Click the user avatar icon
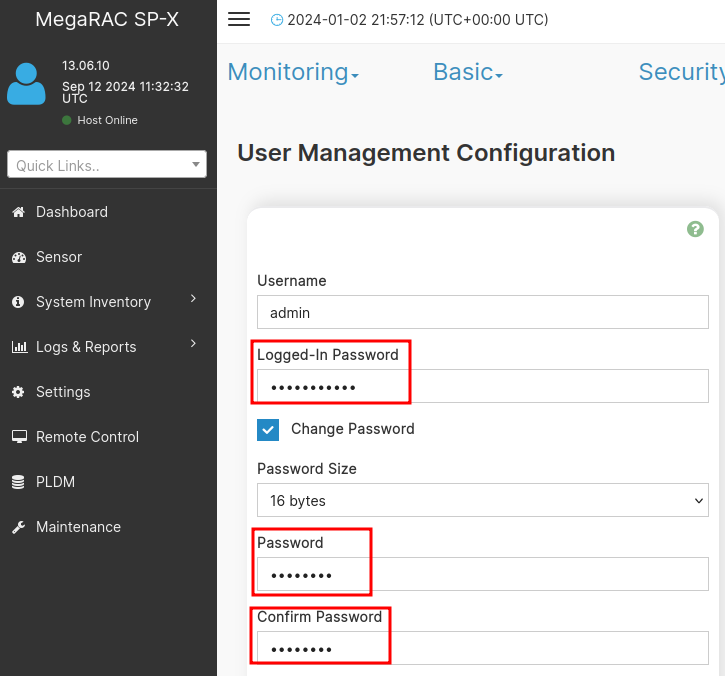725x676 pixels. click(x=26, y=84)
